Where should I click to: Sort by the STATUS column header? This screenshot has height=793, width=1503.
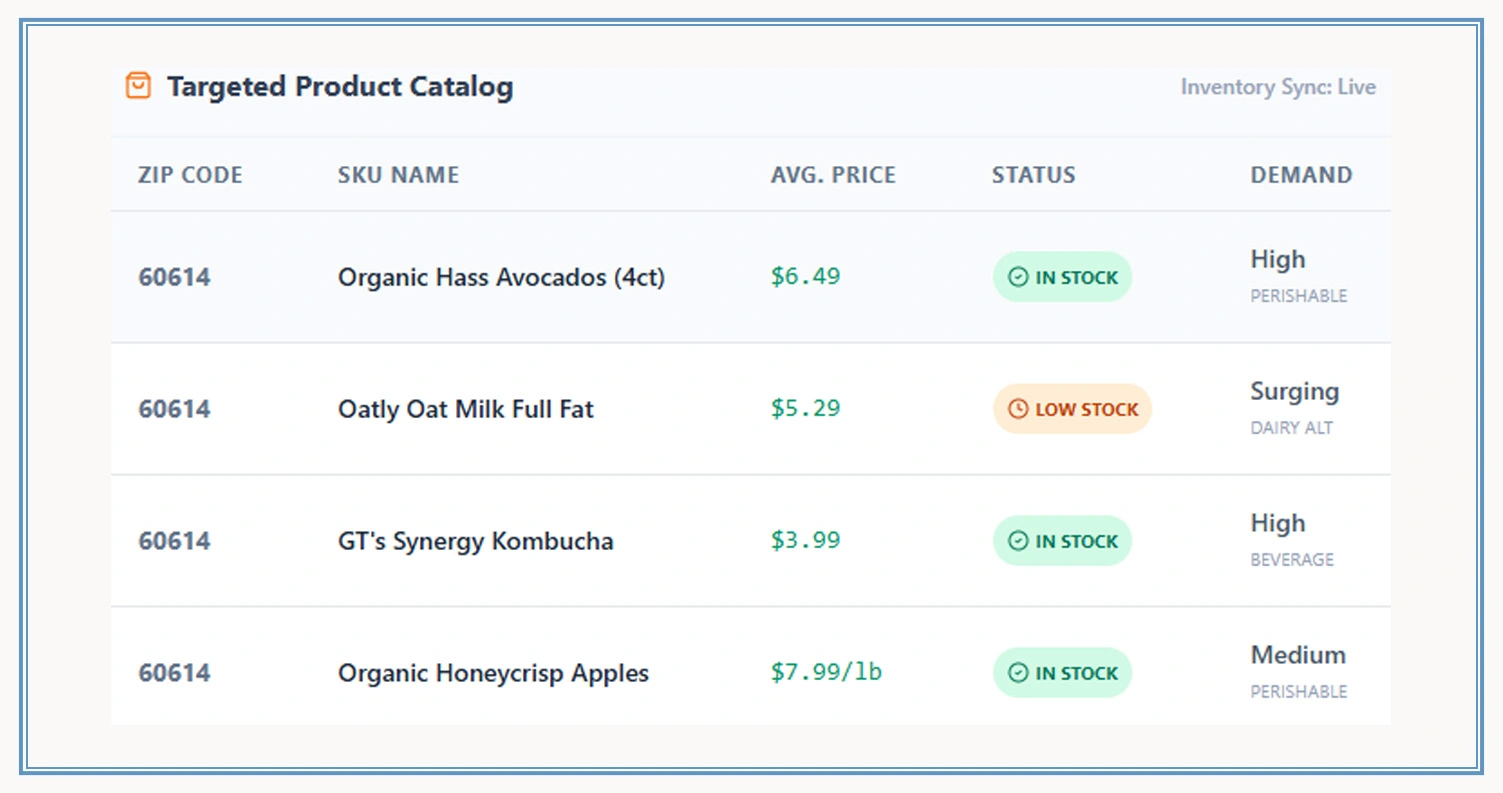tap(1033, 174)
